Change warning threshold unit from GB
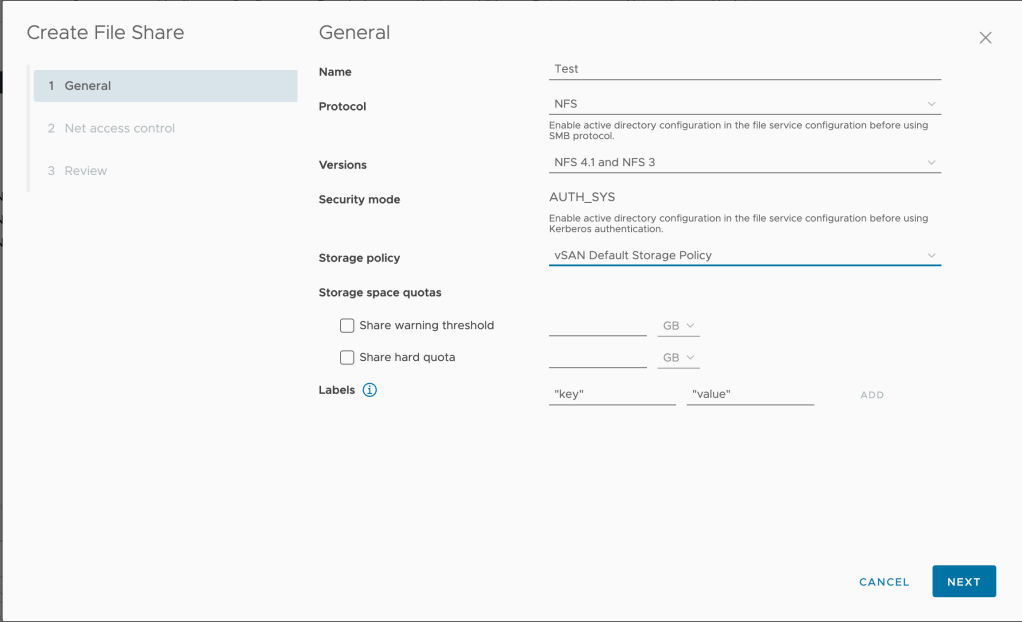This screenshot has height=622, width=1022. [x=678, y=326]
